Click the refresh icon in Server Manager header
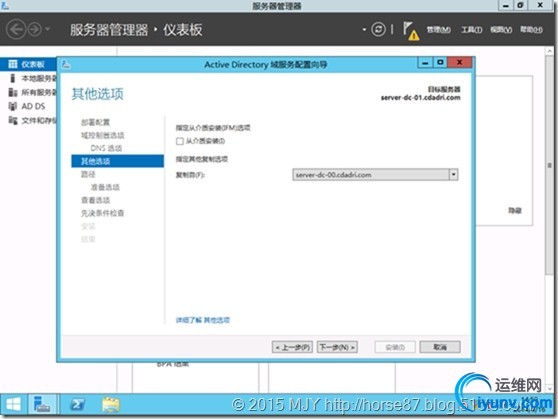Image resolution: width=558 pixels, height=419 pixels. pyautogui.click(x=378, y=29)
